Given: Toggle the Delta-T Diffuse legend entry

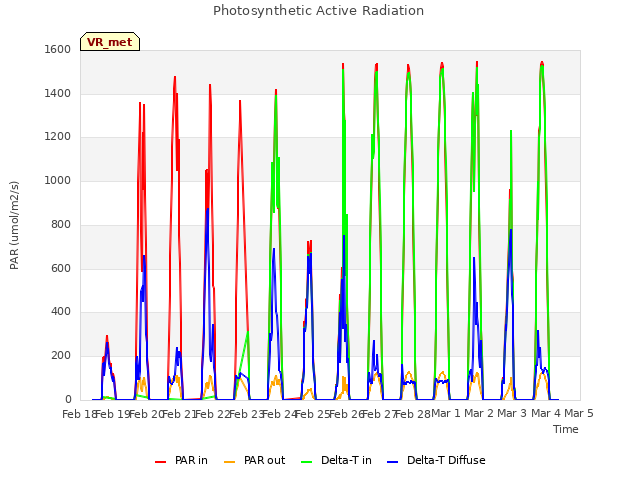Looking at the screenshot, I should [x=436, y=460].
